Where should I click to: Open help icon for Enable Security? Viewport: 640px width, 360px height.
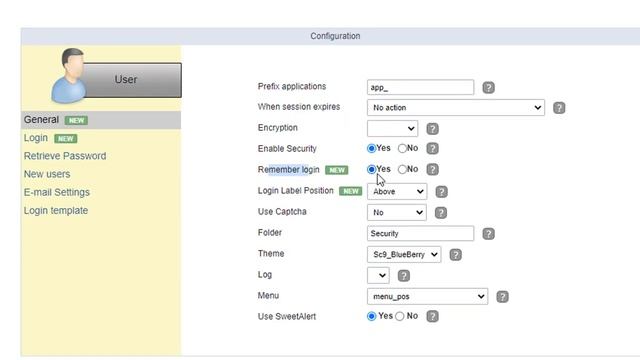click(x=432, y=148)
